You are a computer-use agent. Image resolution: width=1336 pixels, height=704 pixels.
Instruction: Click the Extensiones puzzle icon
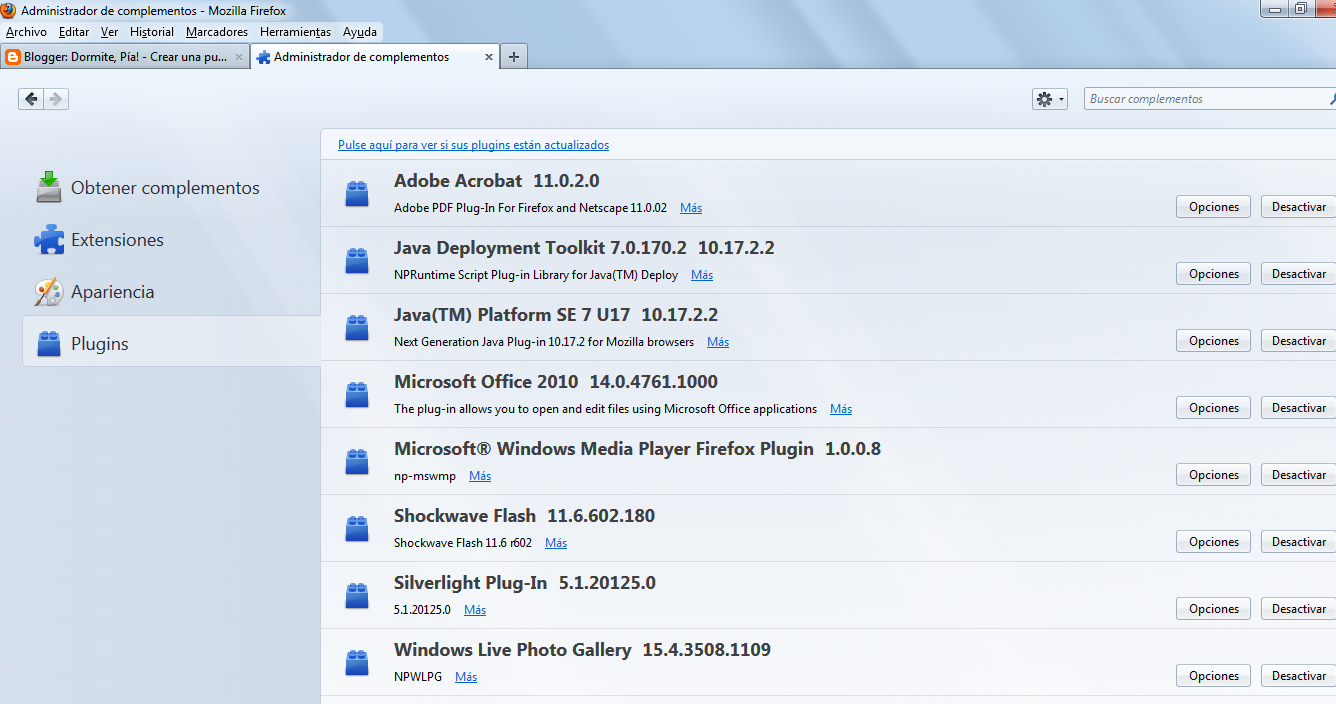49,239
